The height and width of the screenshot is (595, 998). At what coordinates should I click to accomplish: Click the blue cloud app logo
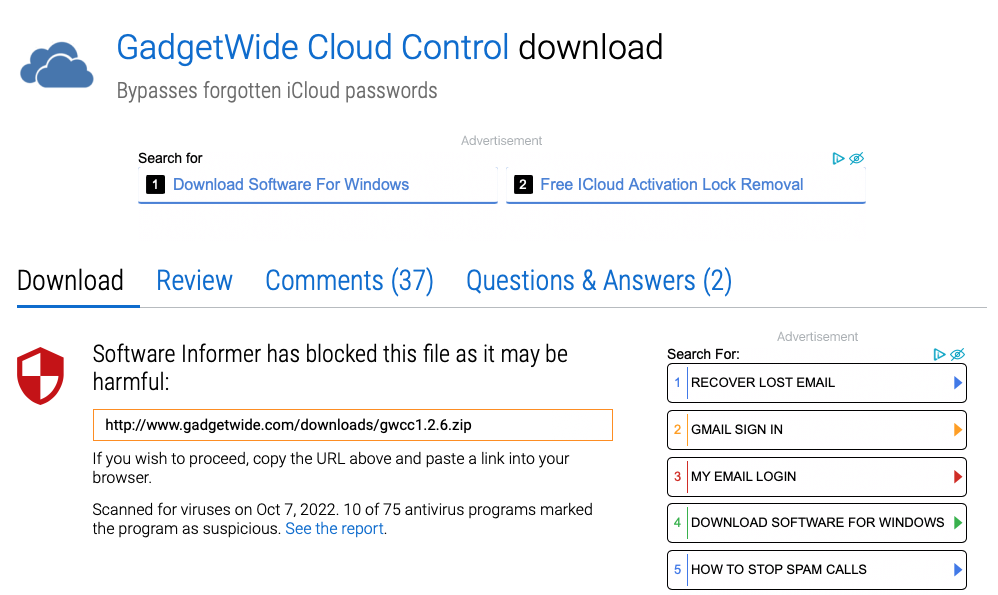click(x=57, y=66)
